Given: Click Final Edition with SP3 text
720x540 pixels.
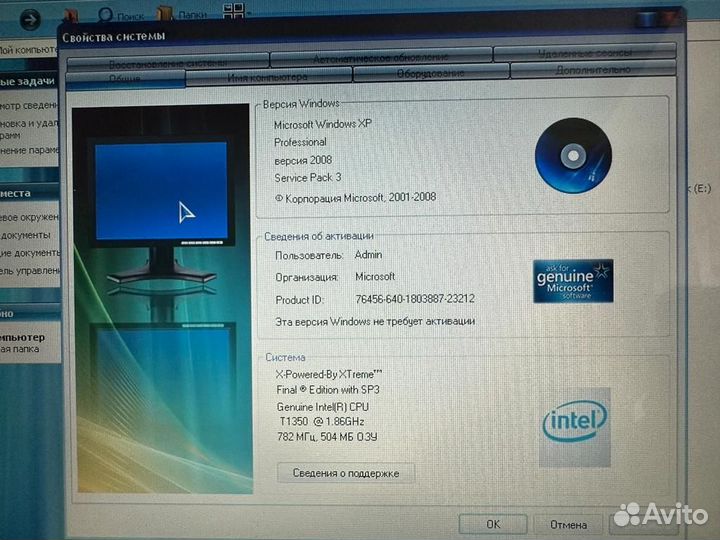Looking at the screenshot, I should pos(328,390).
